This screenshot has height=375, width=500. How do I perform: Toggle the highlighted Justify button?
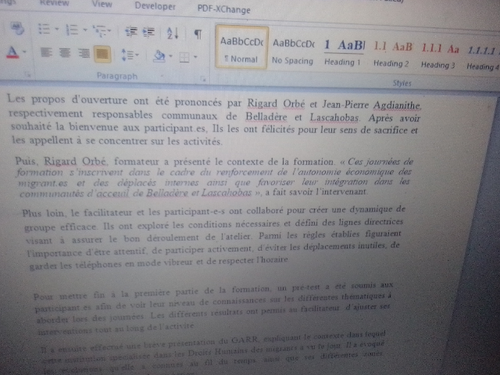coord(102,54)
